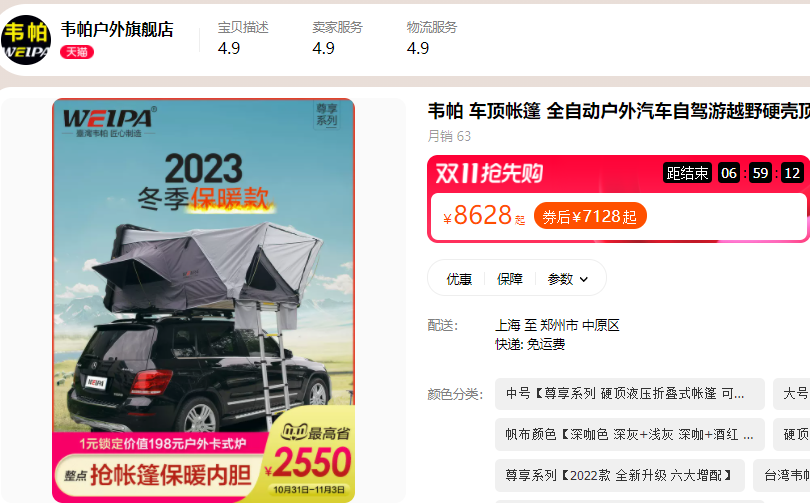Click the 天猫 Tmall badge

click(77, 52)
